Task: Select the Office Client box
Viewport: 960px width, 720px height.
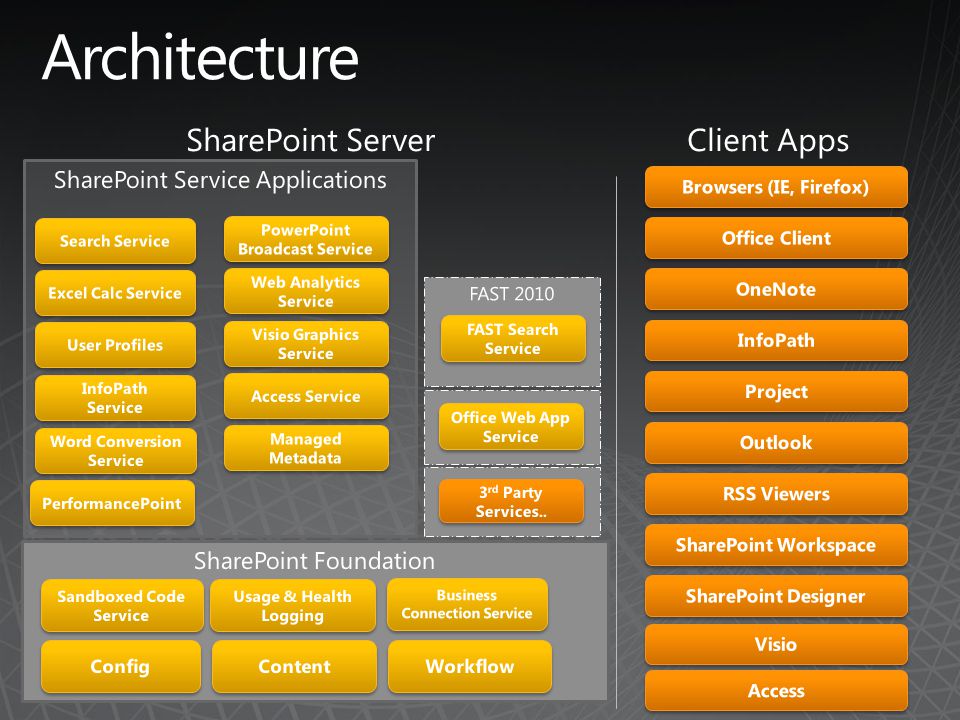Action: tap(776, 238)
